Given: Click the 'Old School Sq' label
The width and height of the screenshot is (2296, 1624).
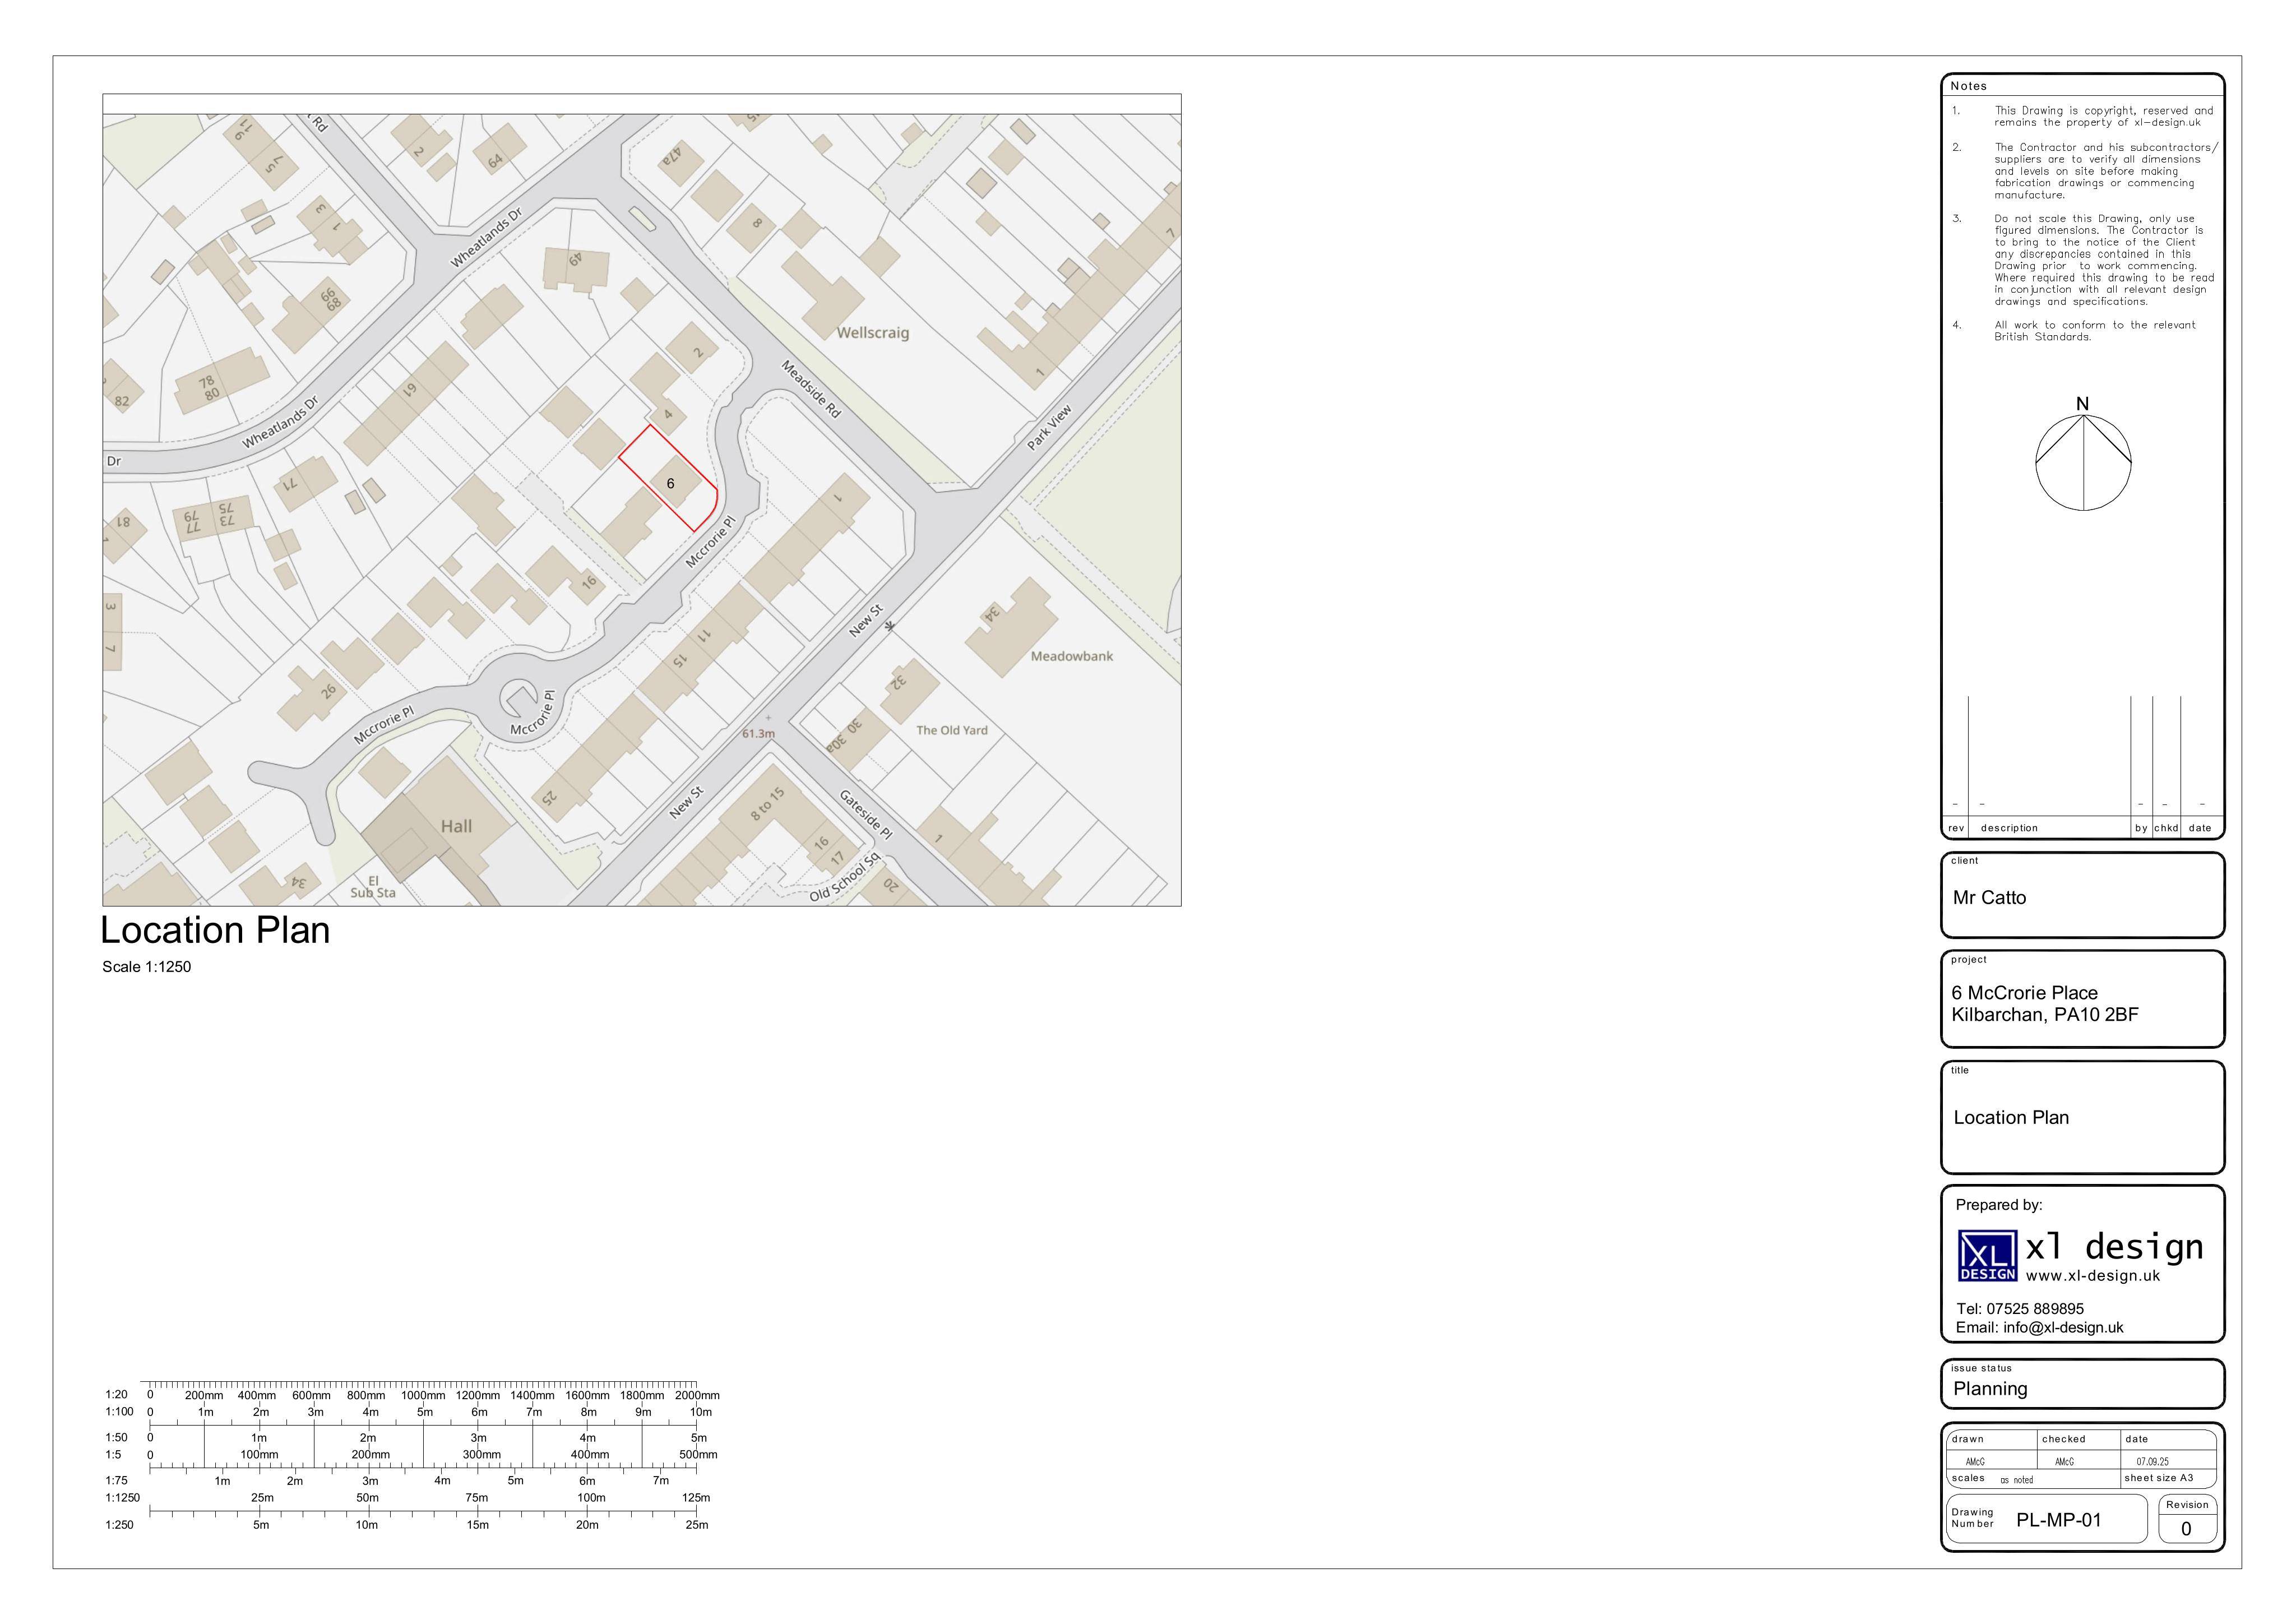Looking at the screenshot, I should 844,877.
